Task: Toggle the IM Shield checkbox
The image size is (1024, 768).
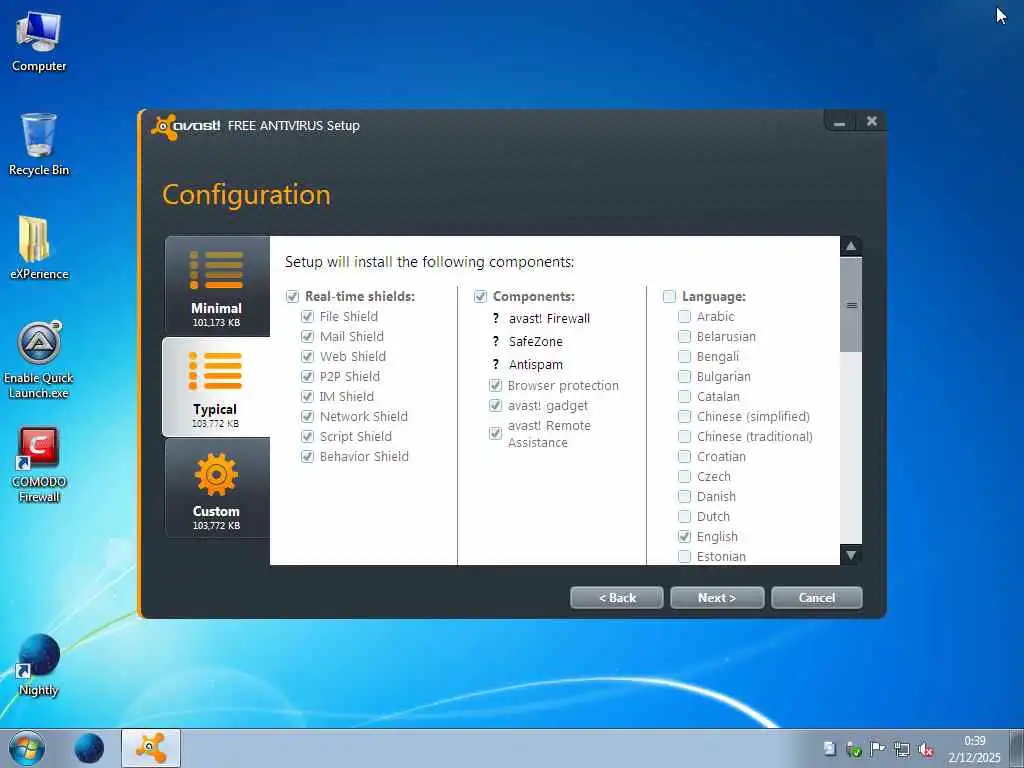Action: coord(308,396)
